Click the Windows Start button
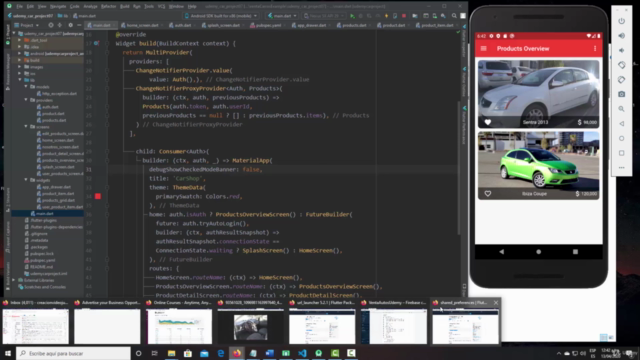 8,353
